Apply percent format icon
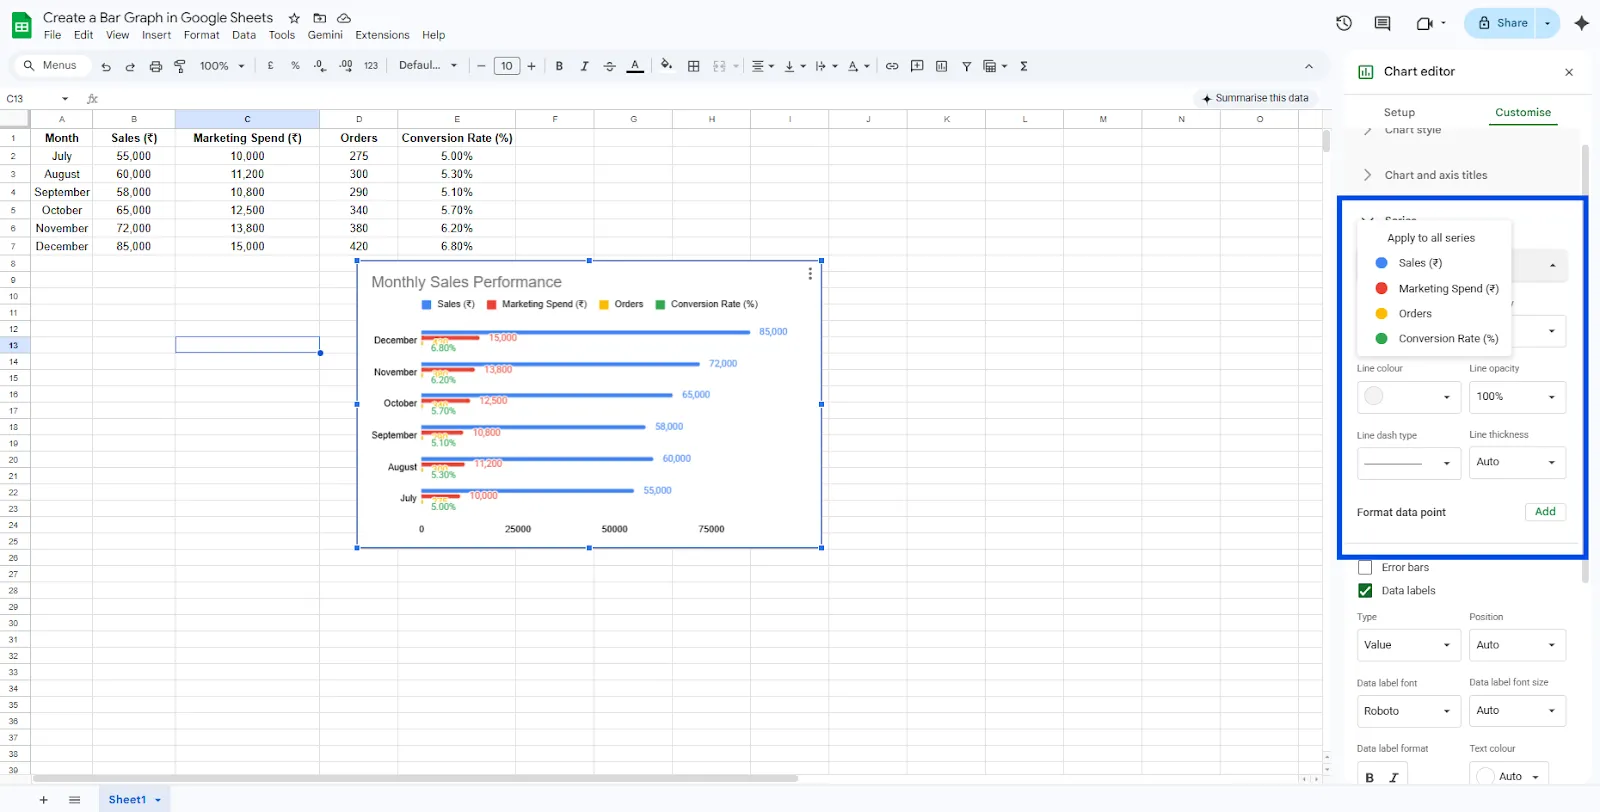Image resolution: width=1600 pixels, height=812 pixels. coord(295,66)
